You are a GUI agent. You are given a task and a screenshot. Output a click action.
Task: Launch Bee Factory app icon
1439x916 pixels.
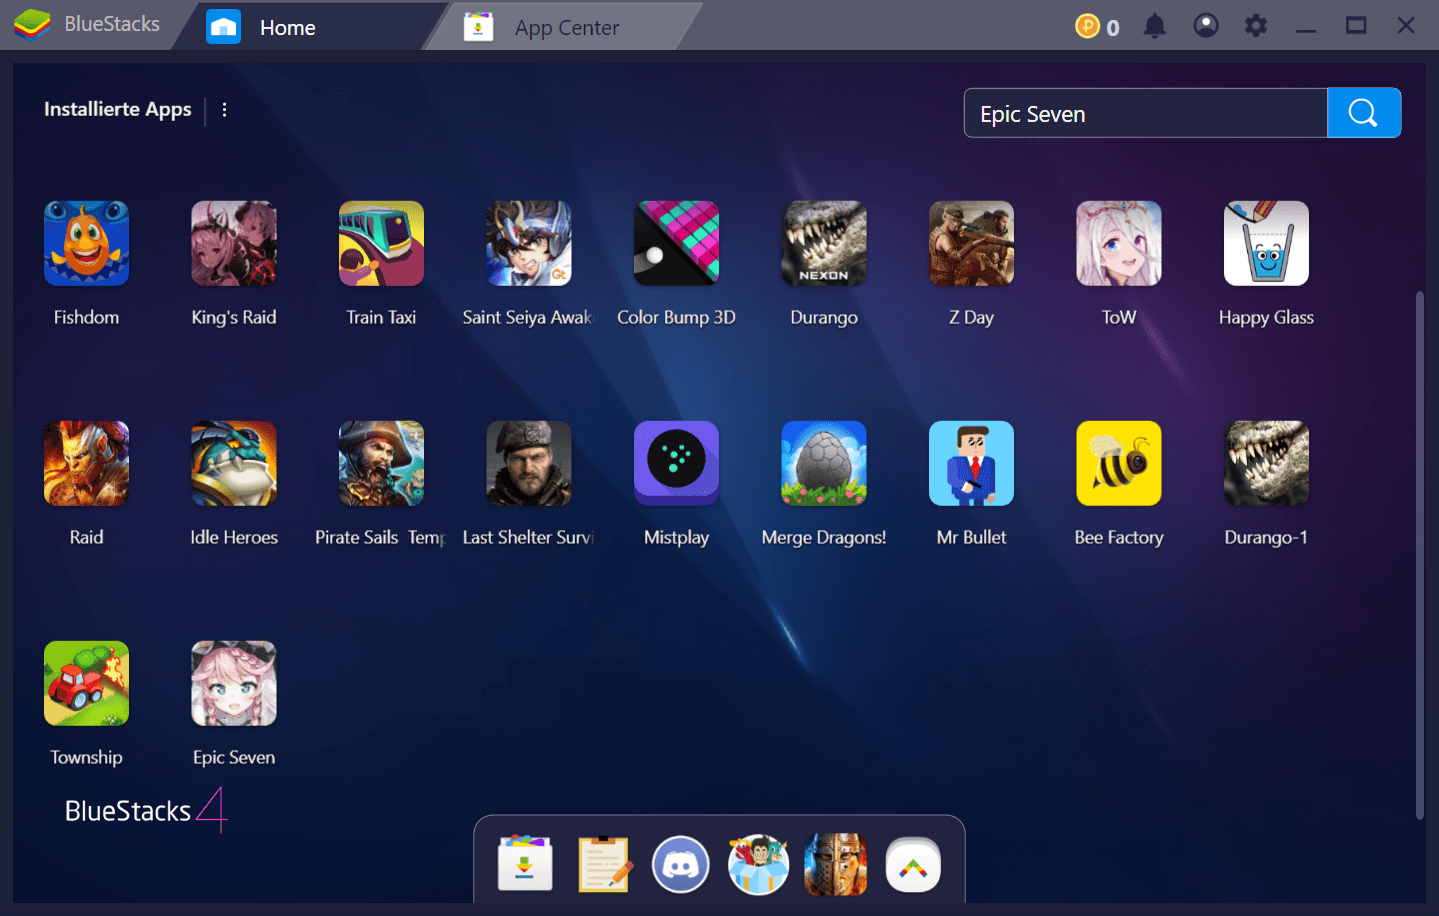click(1119, 463)
